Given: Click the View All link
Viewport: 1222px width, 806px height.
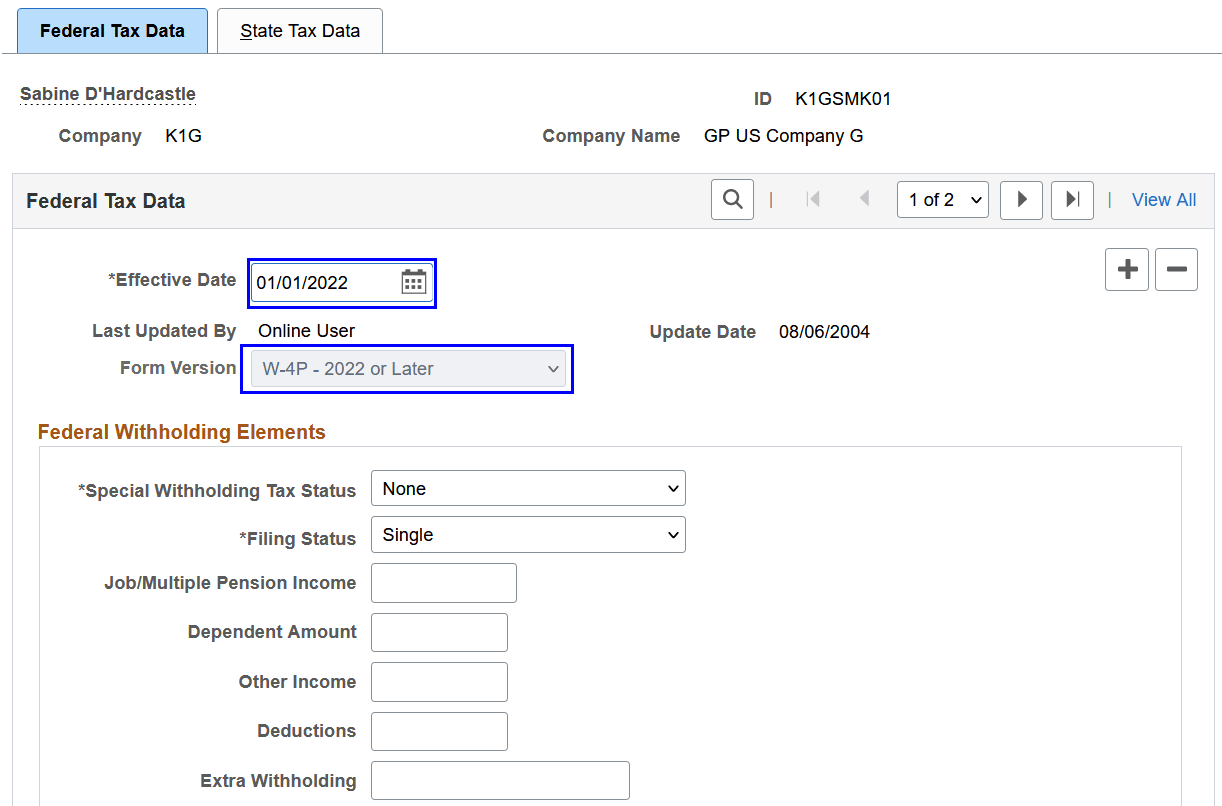Looking at the screenshot, I should (1163, 199).
